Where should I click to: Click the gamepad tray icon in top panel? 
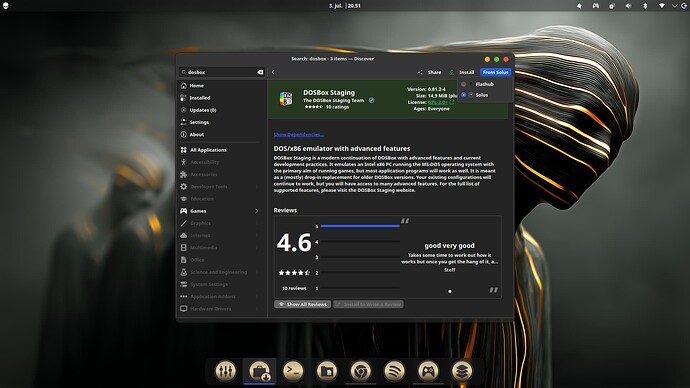coord(595,6)
